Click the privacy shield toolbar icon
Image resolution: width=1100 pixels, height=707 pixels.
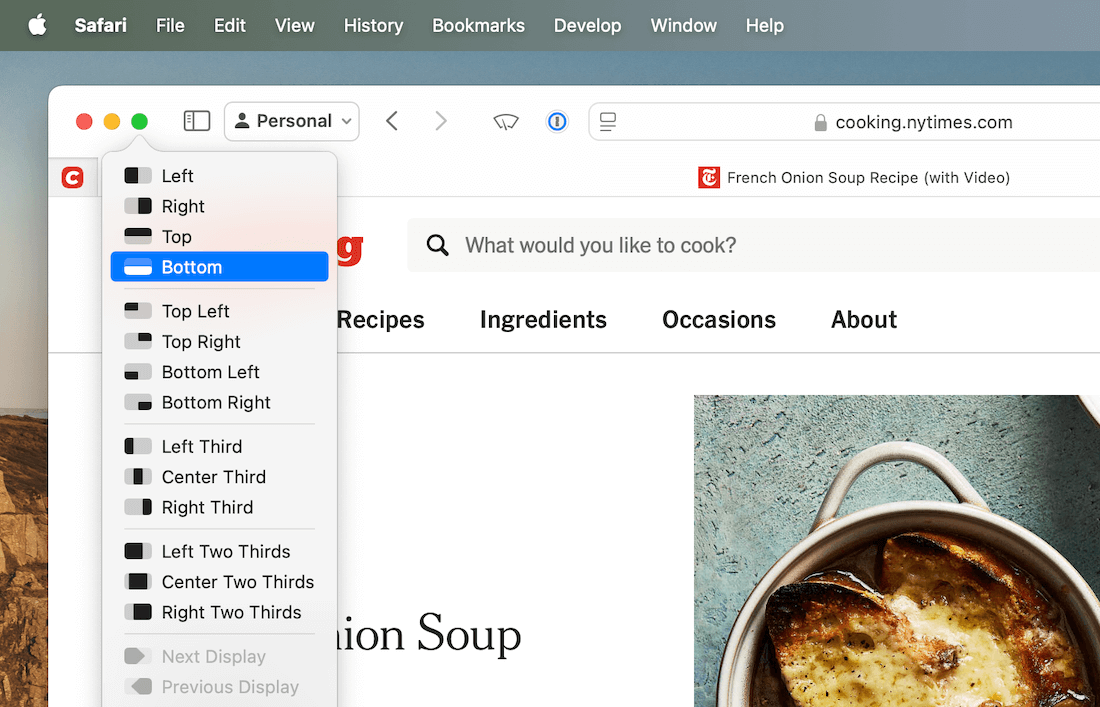click(506, 122)
